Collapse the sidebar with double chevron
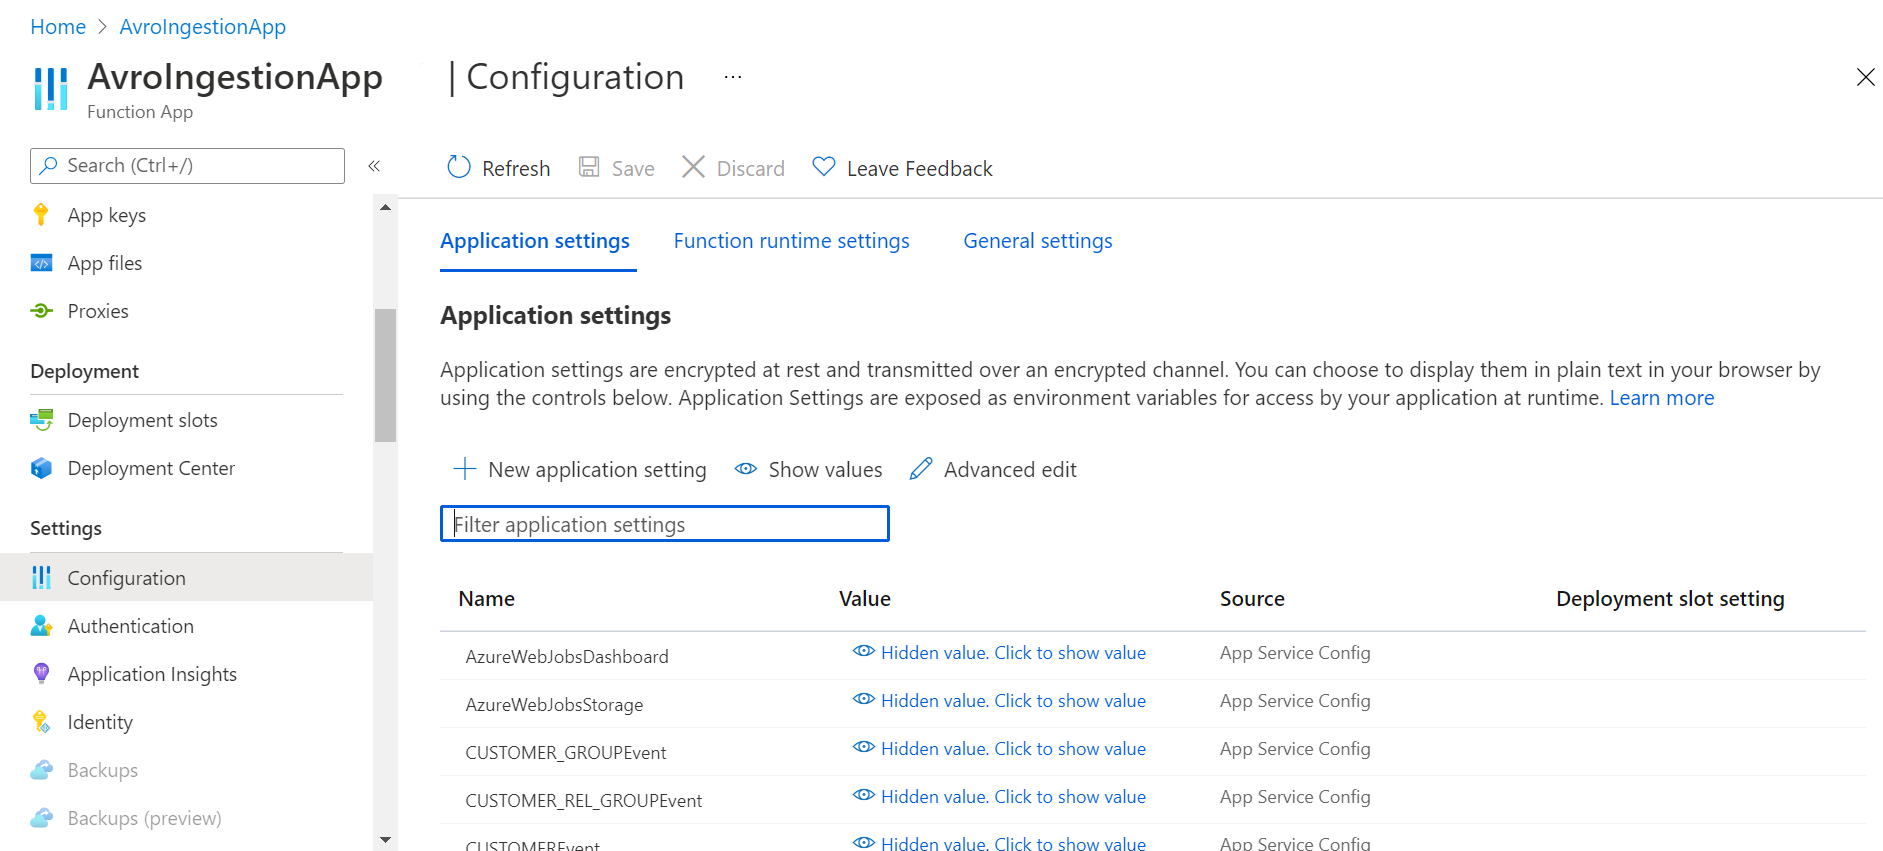 pyautogui.click(x=374, y=166)
